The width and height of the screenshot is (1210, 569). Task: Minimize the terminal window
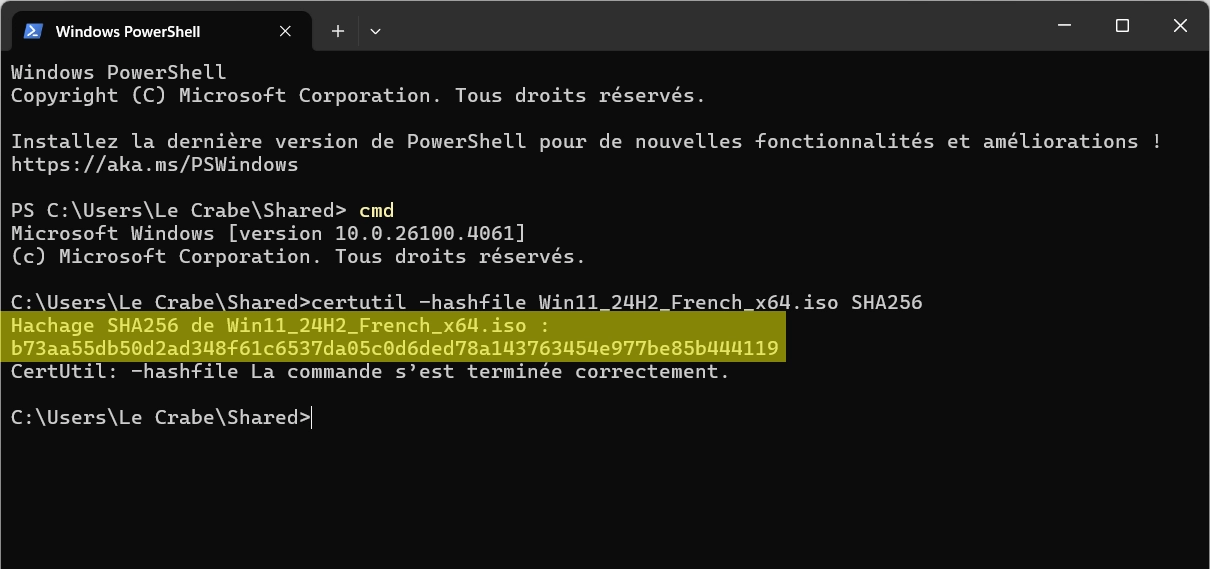(x=1064, y=26)
